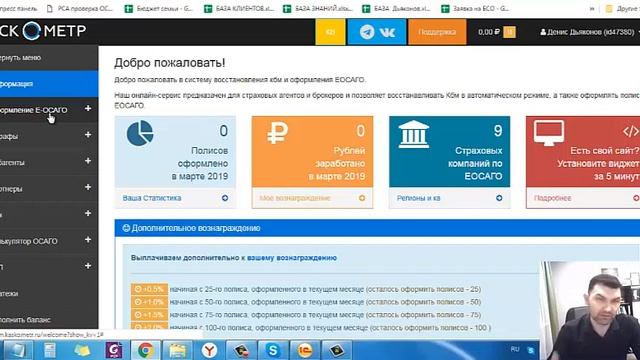Screen dimensions: 640x360
Task: Open the Платежи sidebar item
Action: tap(49, 293)
